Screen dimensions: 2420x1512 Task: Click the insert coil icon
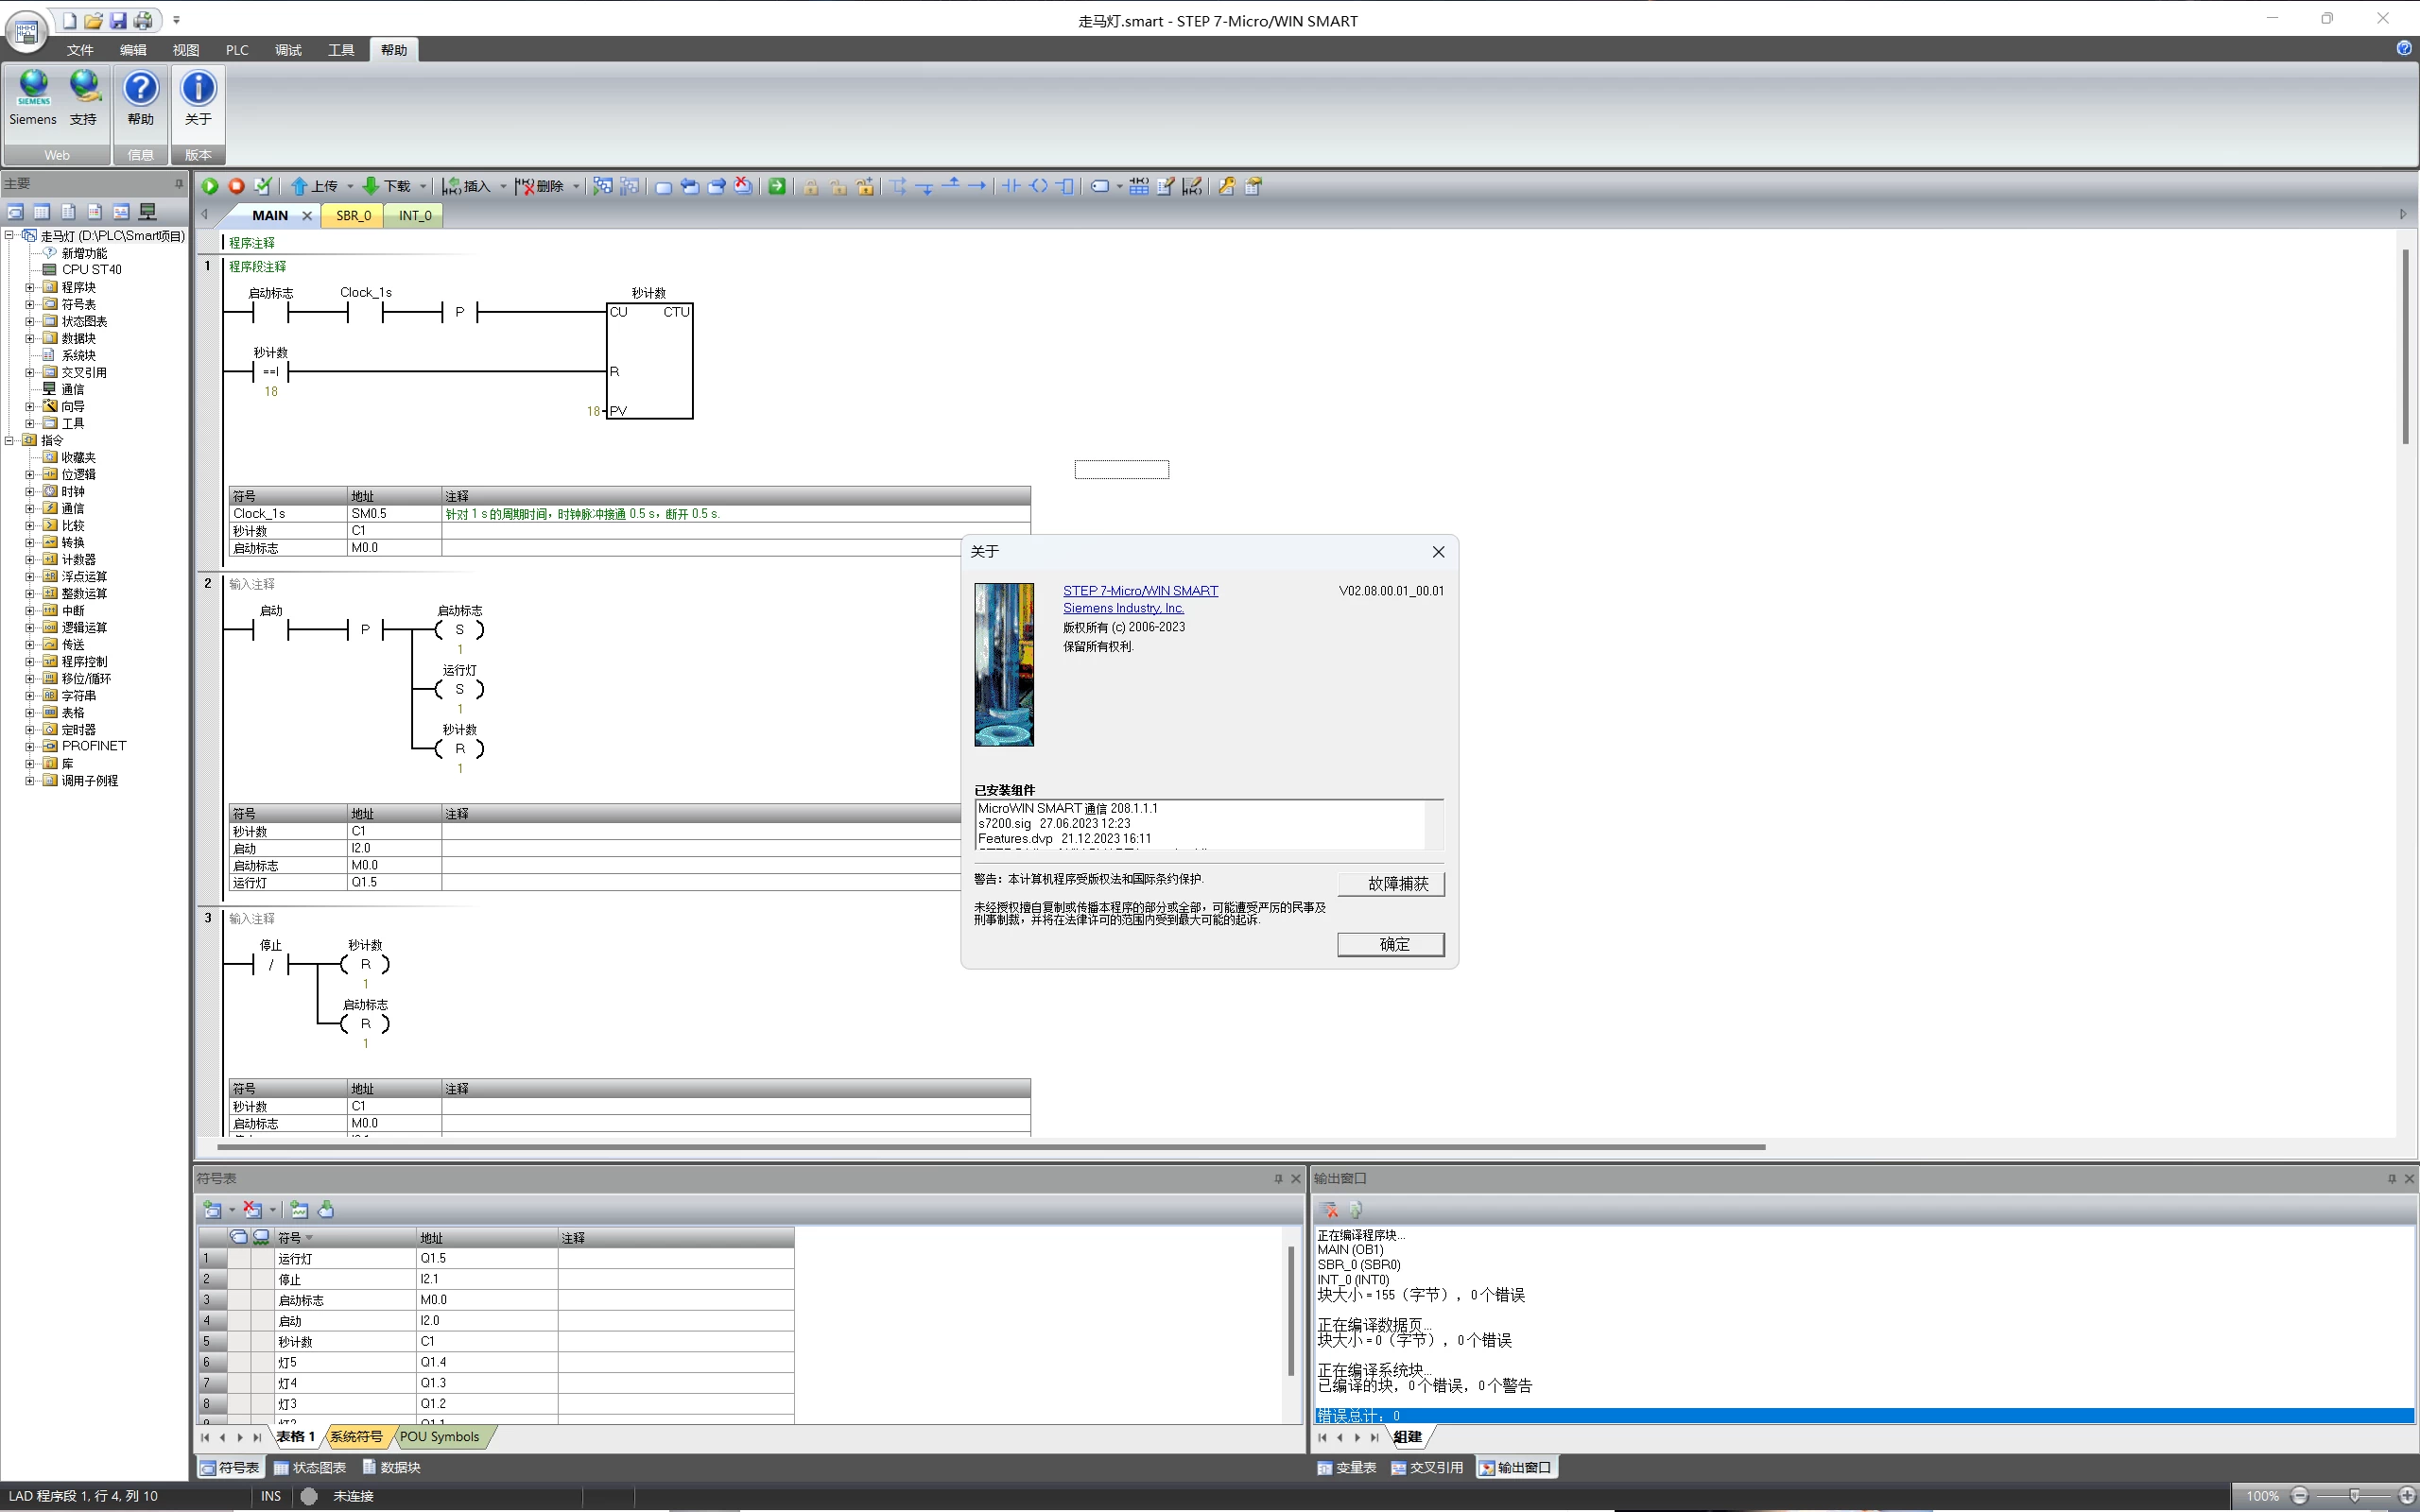(x=1039, y=186)
